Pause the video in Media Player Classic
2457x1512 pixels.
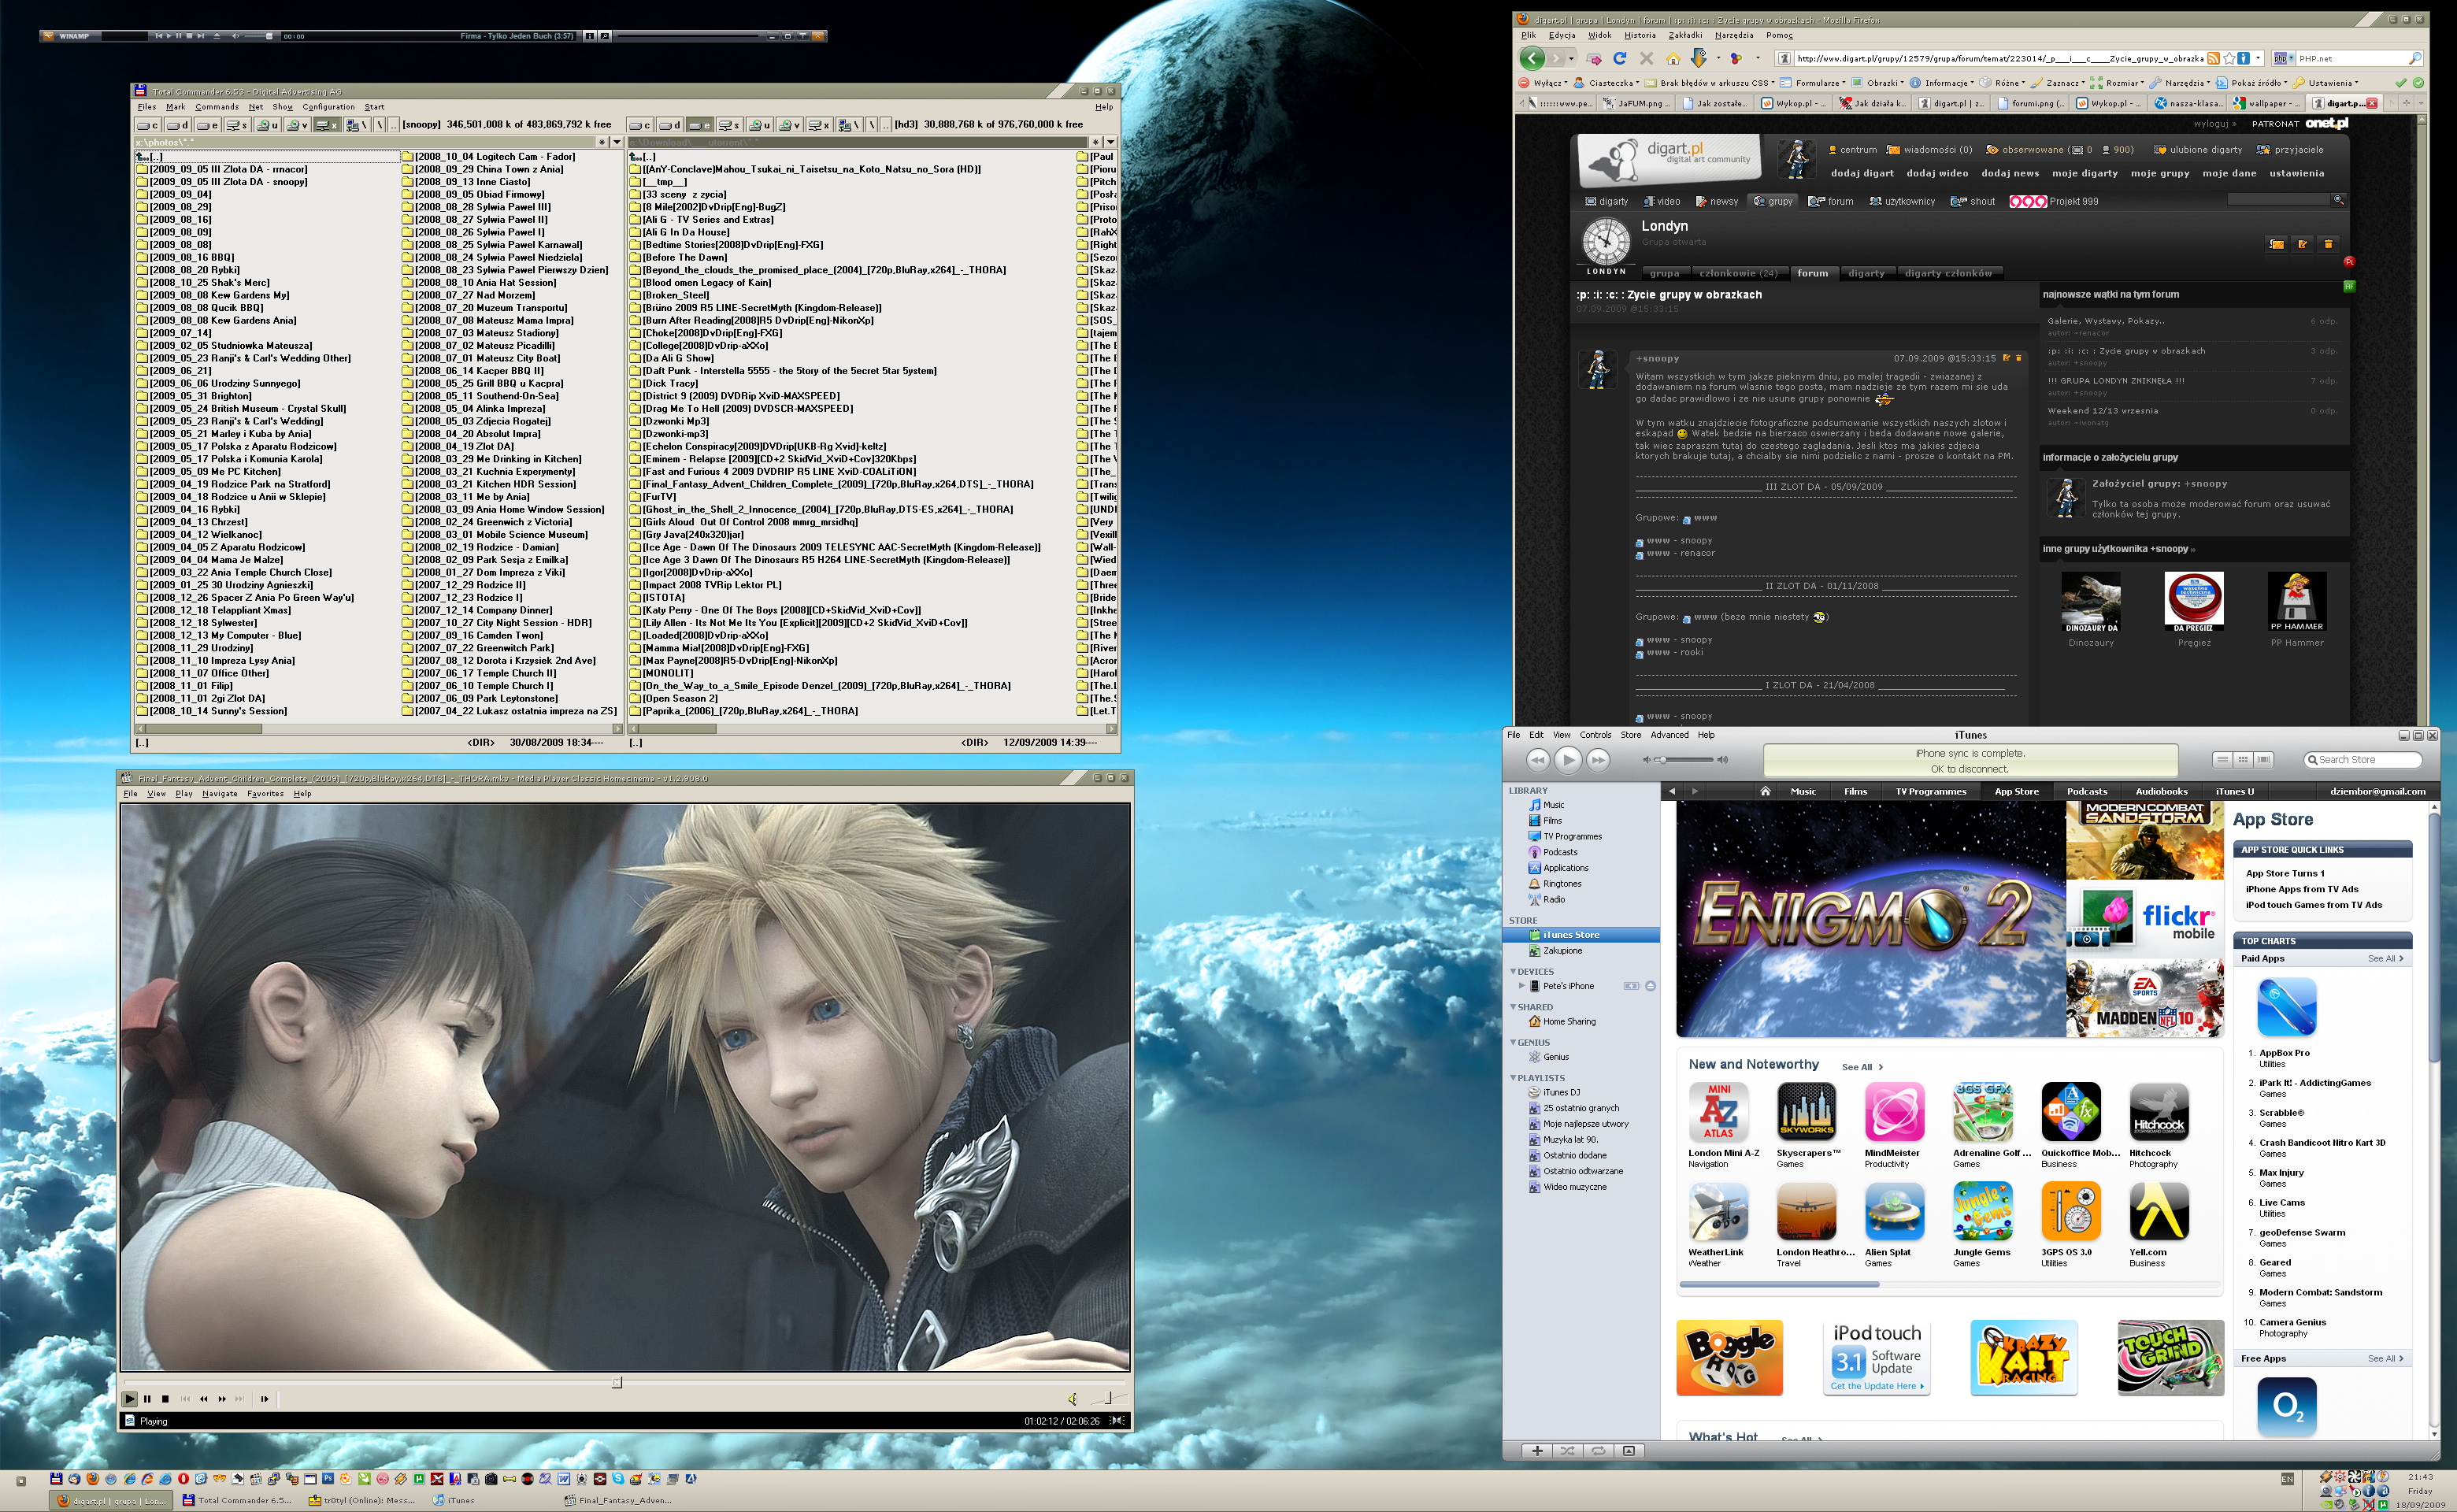coord(147,1399)
